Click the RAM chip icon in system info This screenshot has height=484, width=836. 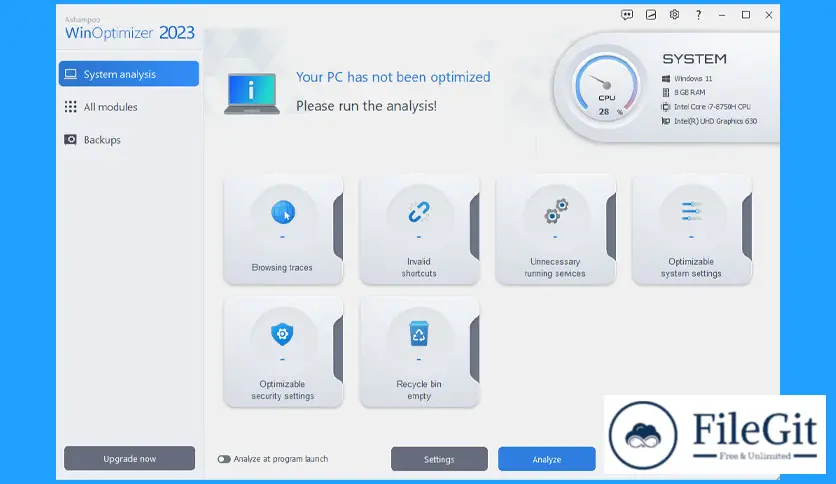click(x=665, y=92)
